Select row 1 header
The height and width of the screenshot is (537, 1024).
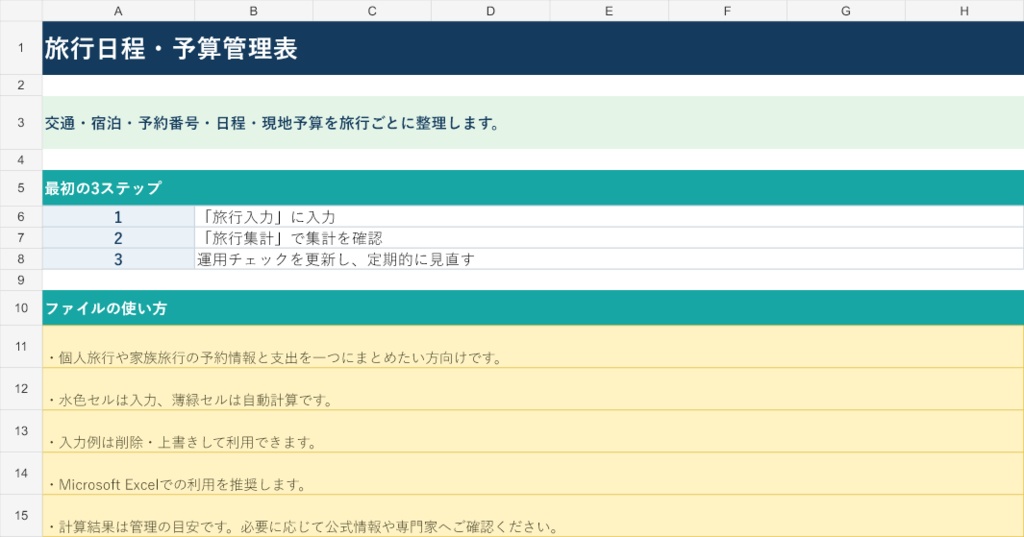point(21,48)
